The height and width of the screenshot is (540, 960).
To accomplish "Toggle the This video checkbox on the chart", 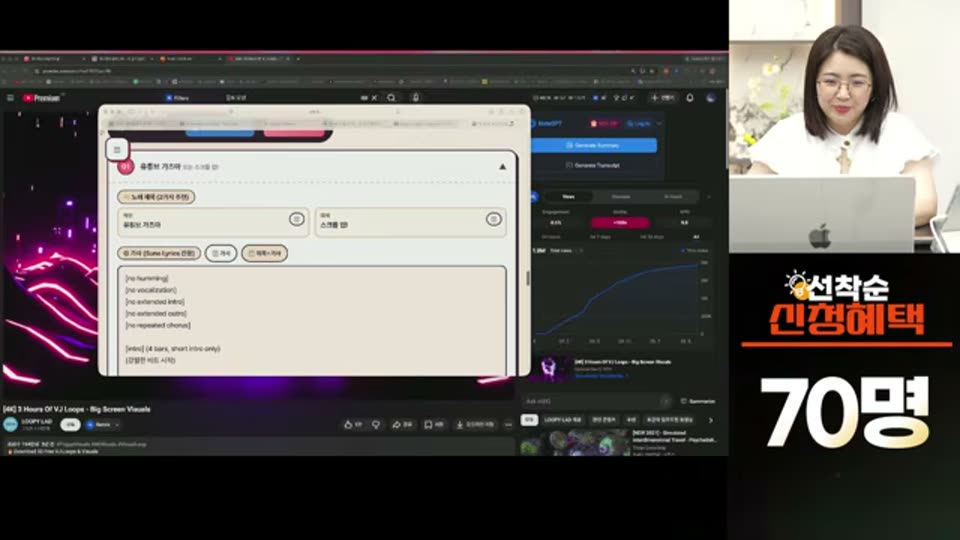I will click(694, 250).
